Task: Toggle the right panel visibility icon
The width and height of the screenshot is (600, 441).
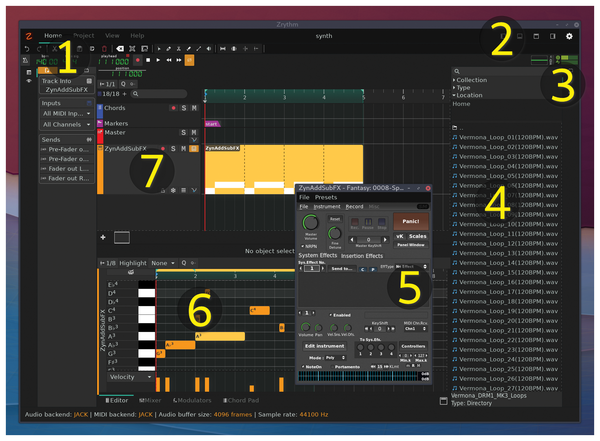Action: pos(553,36)
